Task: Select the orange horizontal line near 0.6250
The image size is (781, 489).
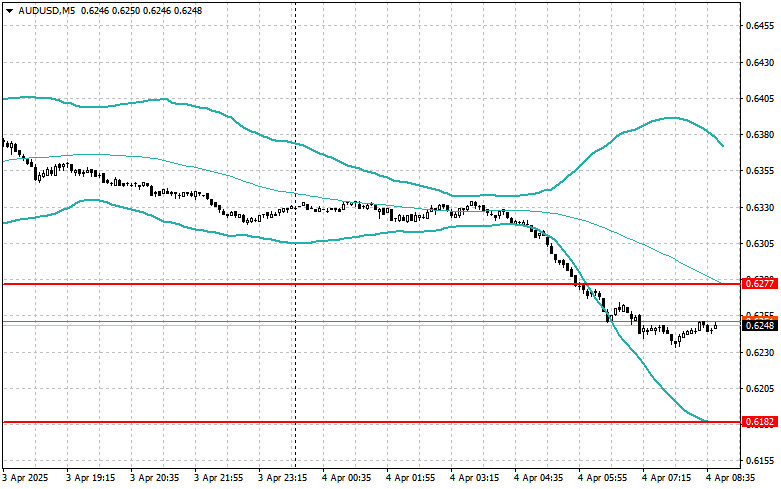Action: click(373, 322)
